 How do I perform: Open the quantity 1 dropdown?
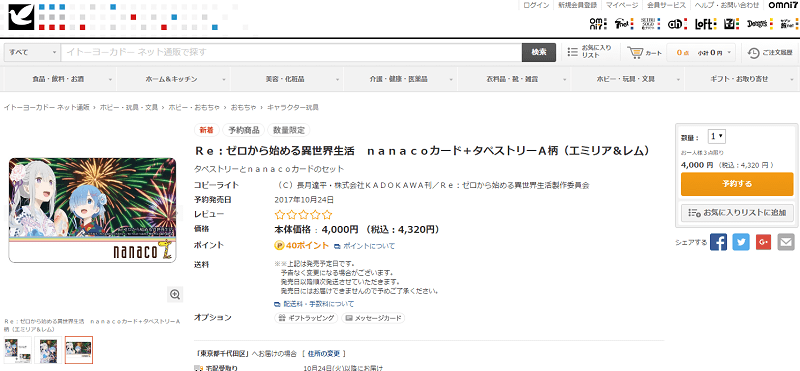click(717, 137)
